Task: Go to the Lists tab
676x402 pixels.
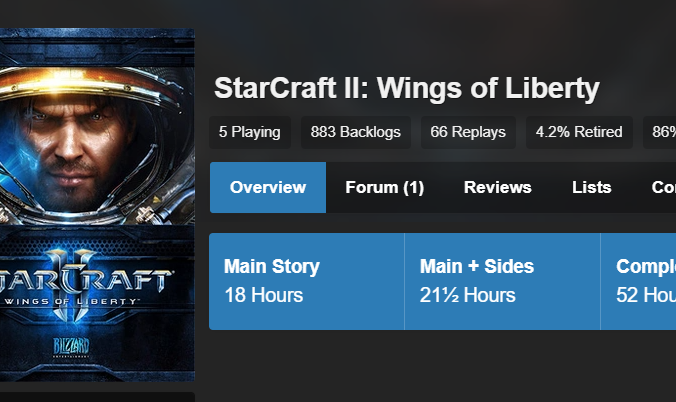Action: click(x=592, y=187)
